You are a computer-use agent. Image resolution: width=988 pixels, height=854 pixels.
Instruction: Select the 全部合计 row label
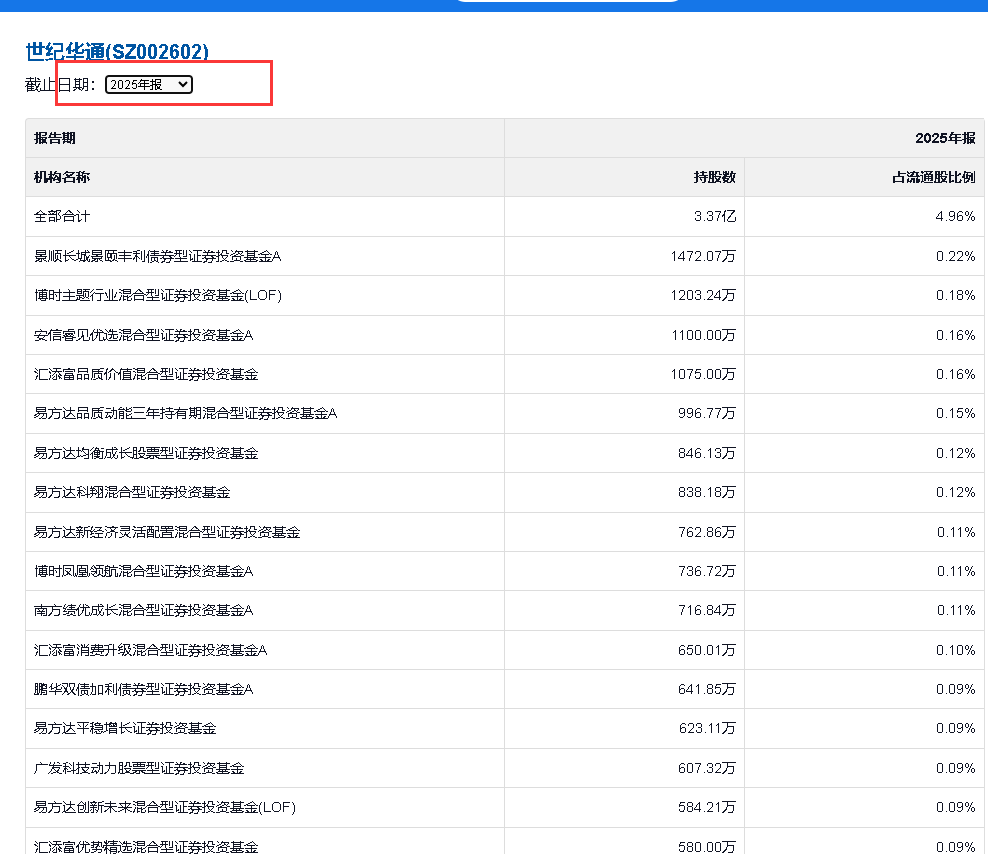coord(62,216)
